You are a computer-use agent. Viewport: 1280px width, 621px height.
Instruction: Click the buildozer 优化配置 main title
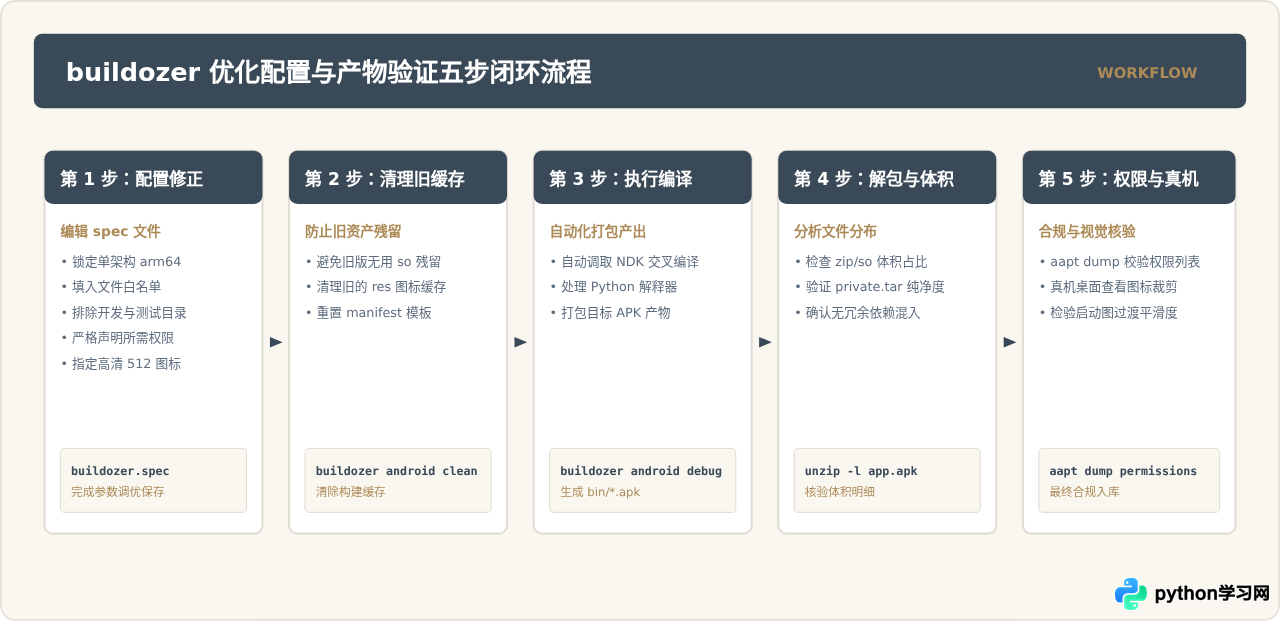(329, 72)
